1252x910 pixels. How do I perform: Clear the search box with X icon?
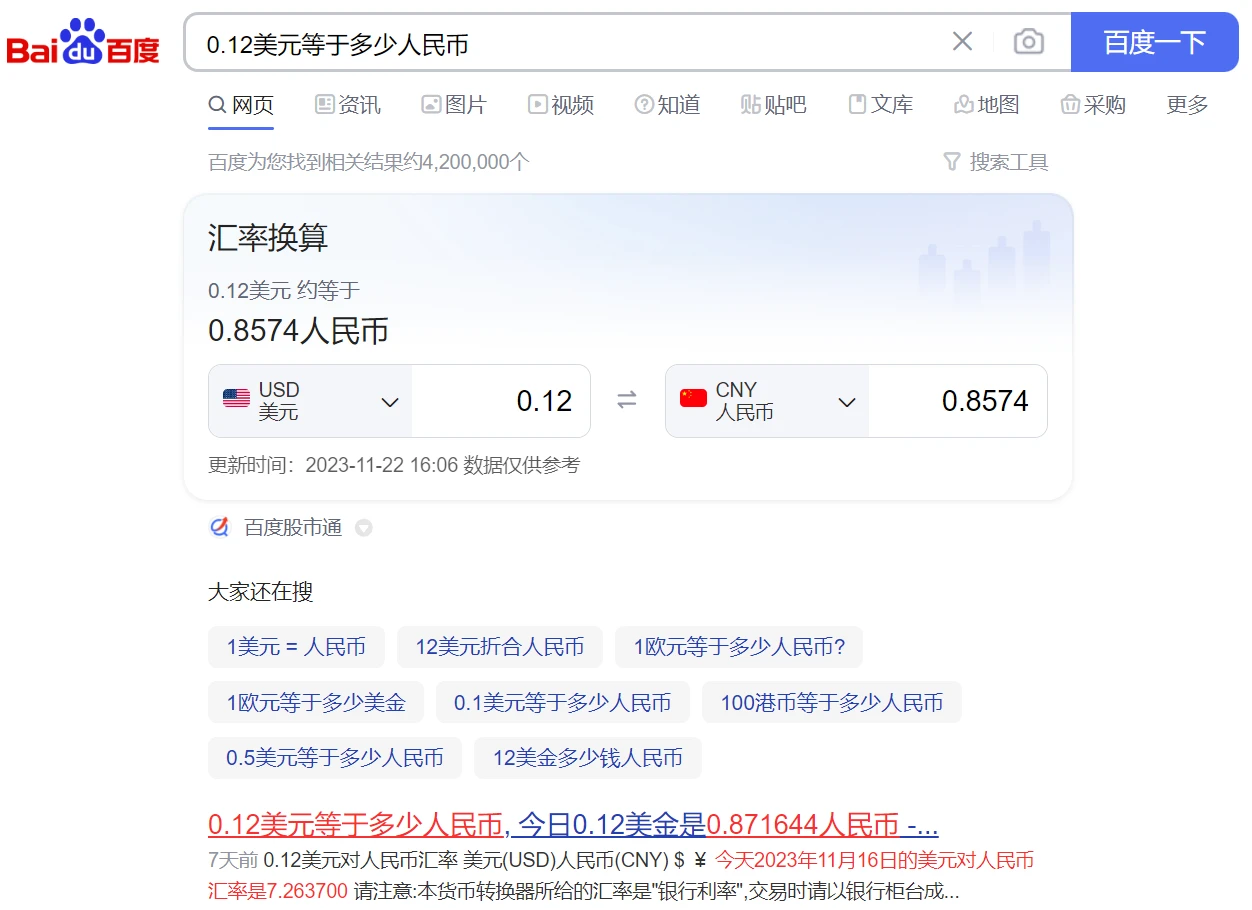(x=962, y=42)
